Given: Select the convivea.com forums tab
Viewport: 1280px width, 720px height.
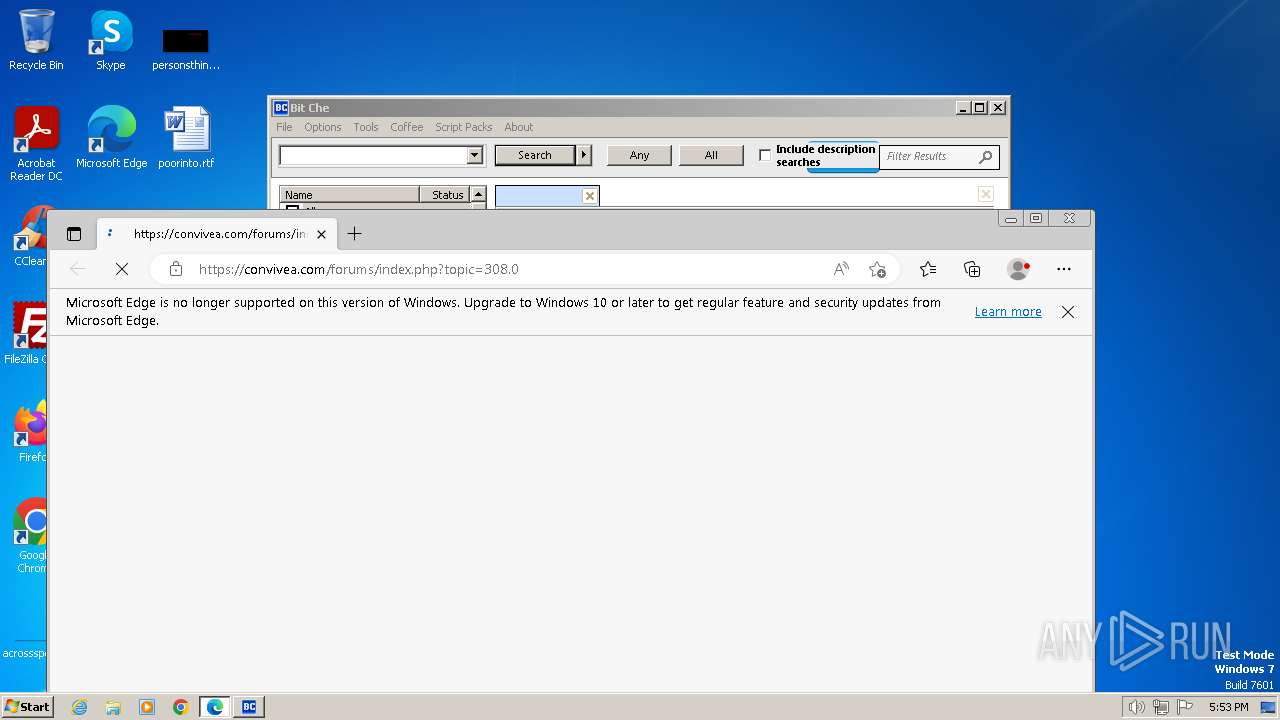Looking at the screenshot, I should point(218,234).
